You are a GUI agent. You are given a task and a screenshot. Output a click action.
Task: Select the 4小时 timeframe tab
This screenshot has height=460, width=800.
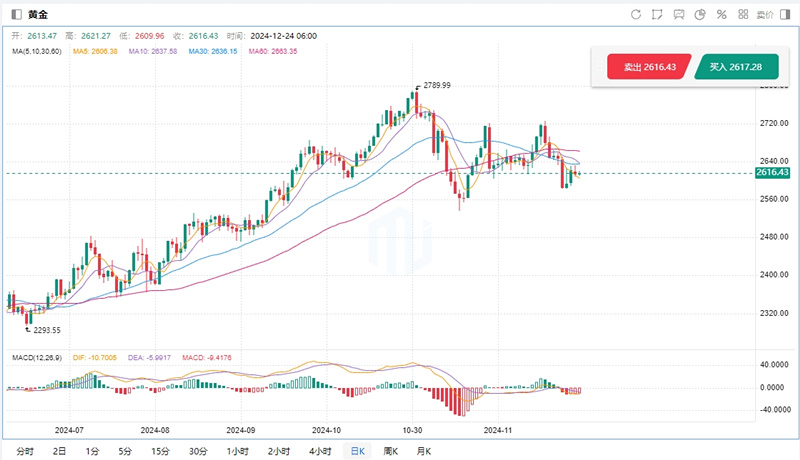pos(320,451)
